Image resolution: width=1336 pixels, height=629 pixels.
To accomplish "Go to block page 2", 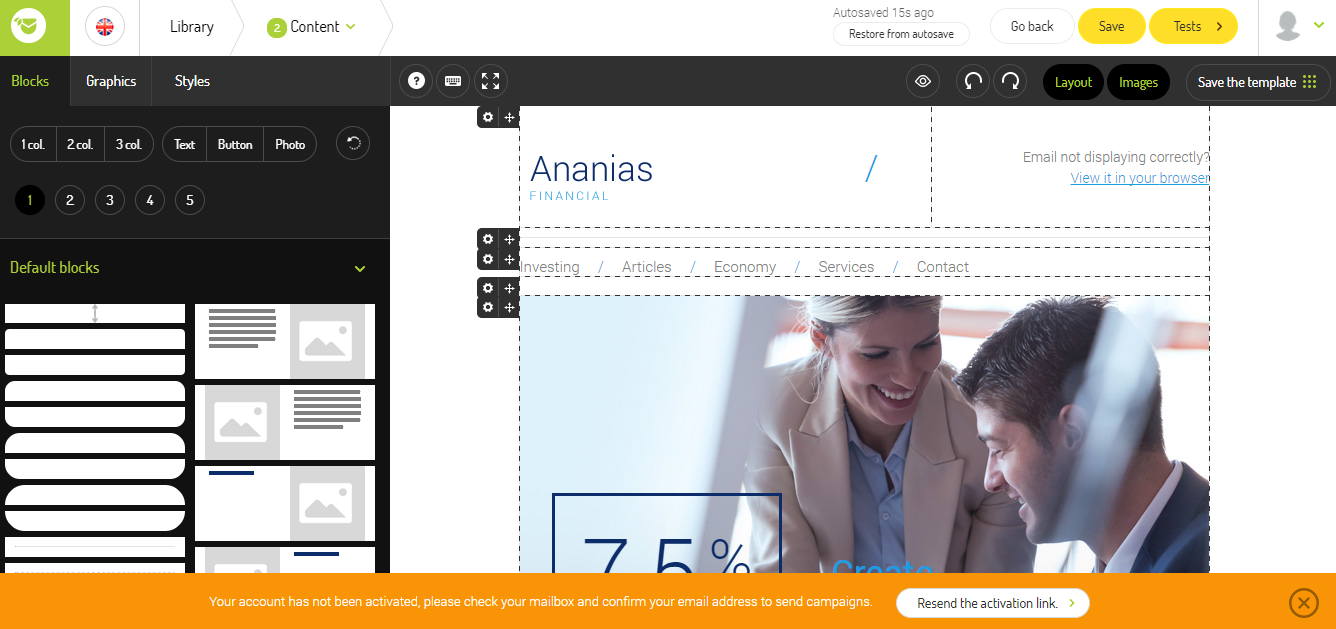I will (x=69, y=200).
